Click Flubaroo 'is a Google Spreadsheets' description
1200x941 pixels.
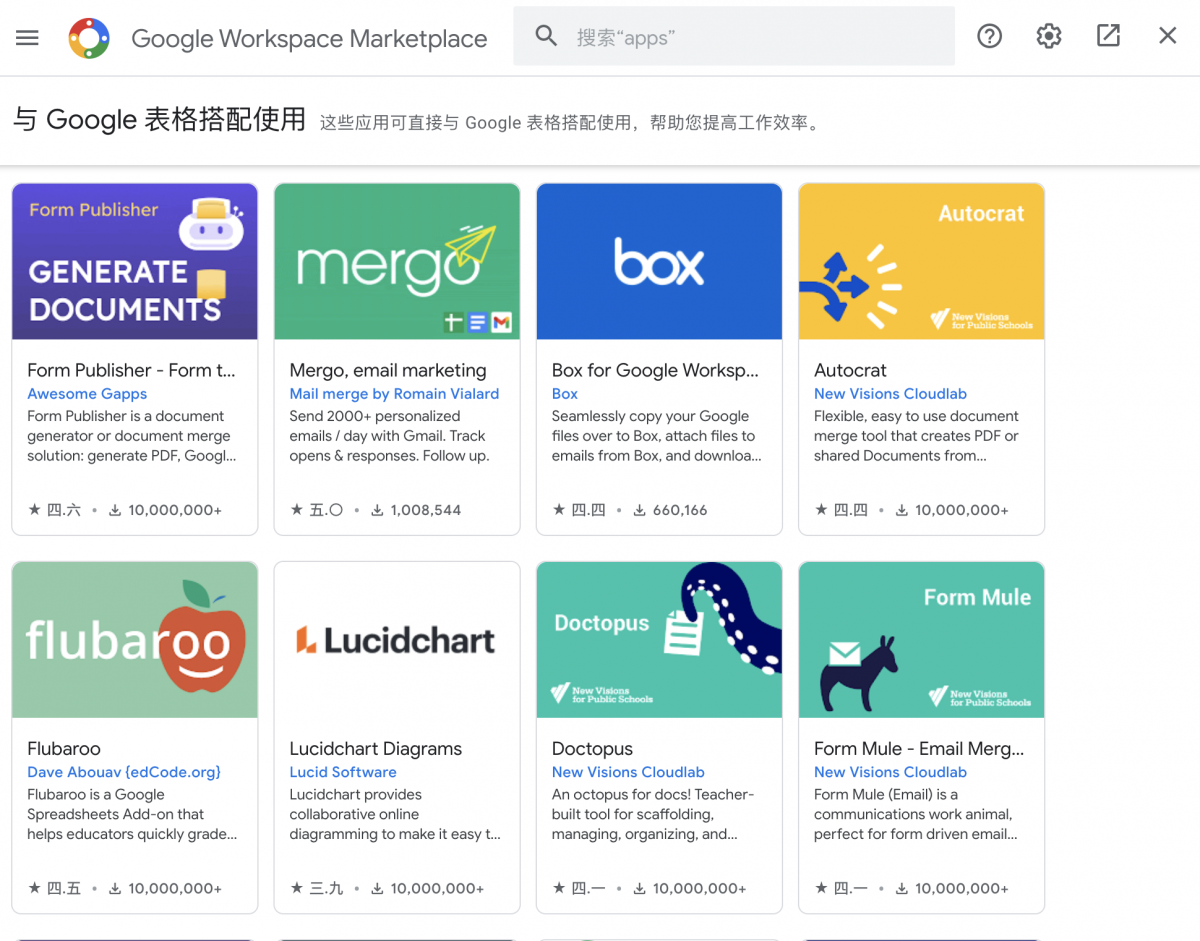(x=132, y=814)
